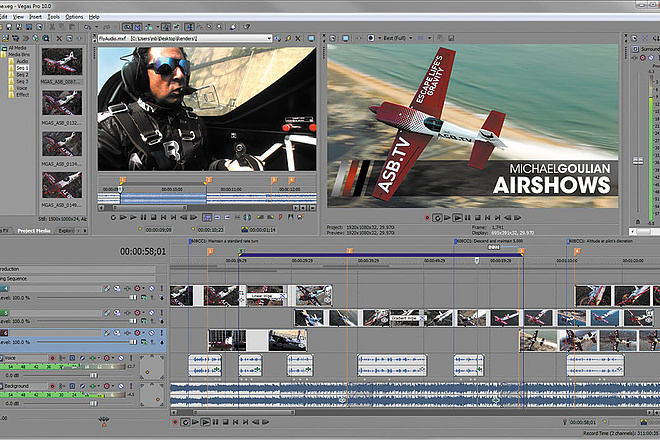Image resolution: width=660 pixels, height=440 pixels.
Task: Click the Undo arrow in main toolbar
Action: [x=87, y=27]
